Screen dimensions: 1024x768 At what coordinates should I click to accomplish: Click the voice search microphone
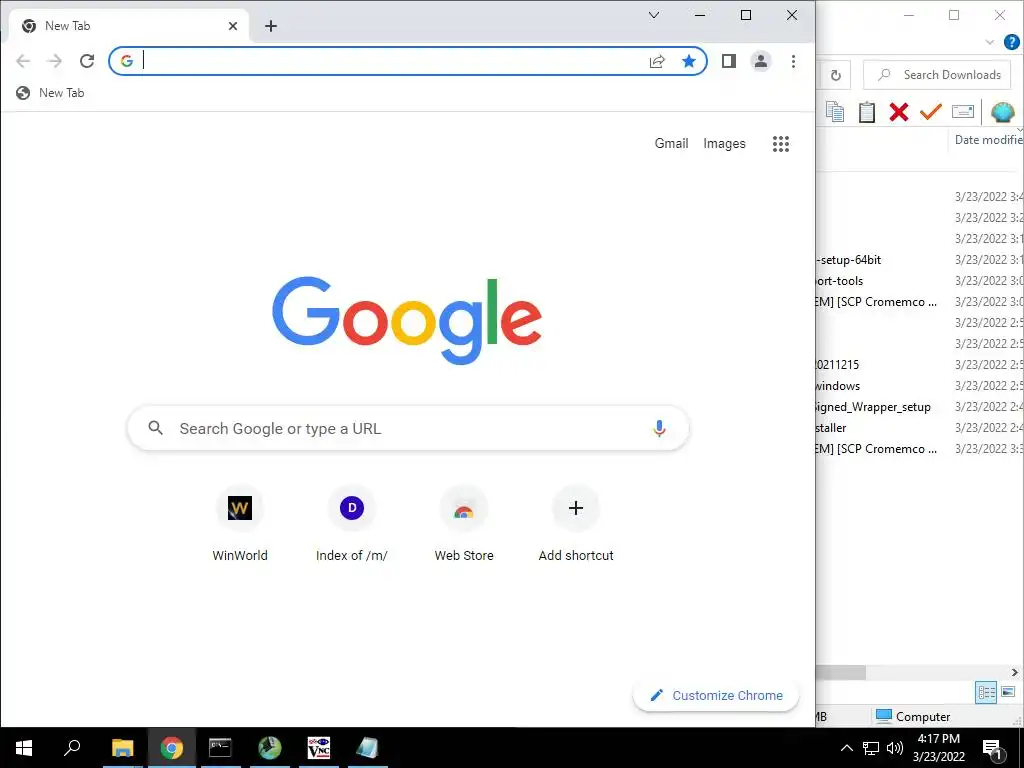click(659, 428)
